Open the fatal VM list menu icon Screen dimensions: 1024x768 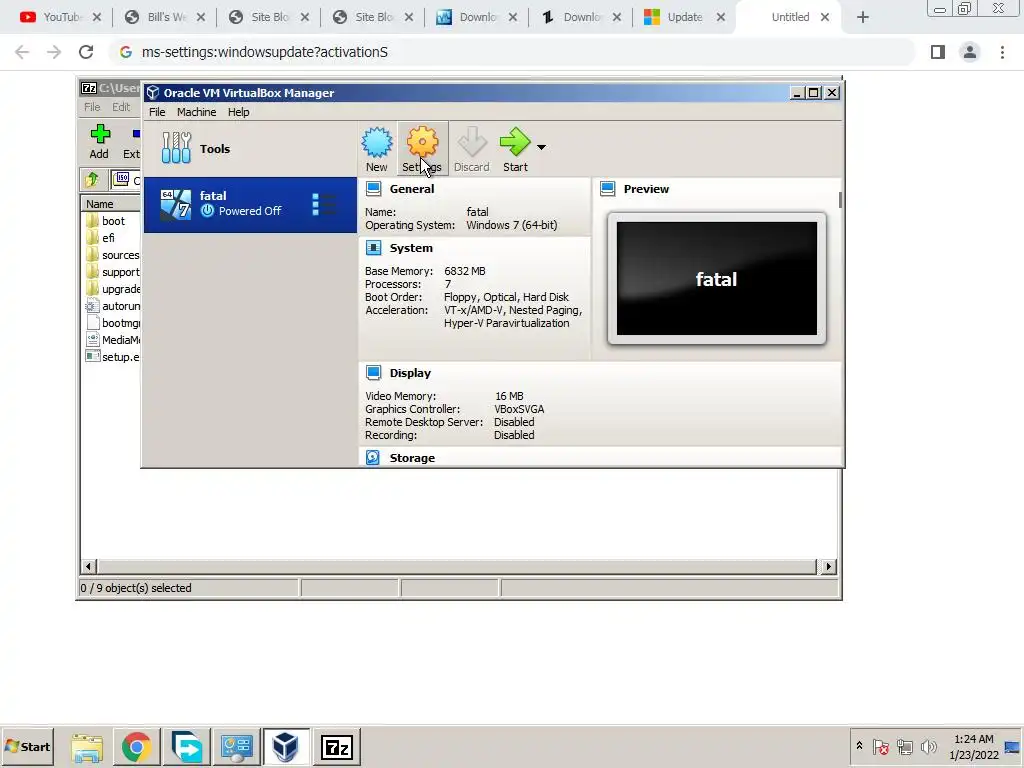coord(324,204)
